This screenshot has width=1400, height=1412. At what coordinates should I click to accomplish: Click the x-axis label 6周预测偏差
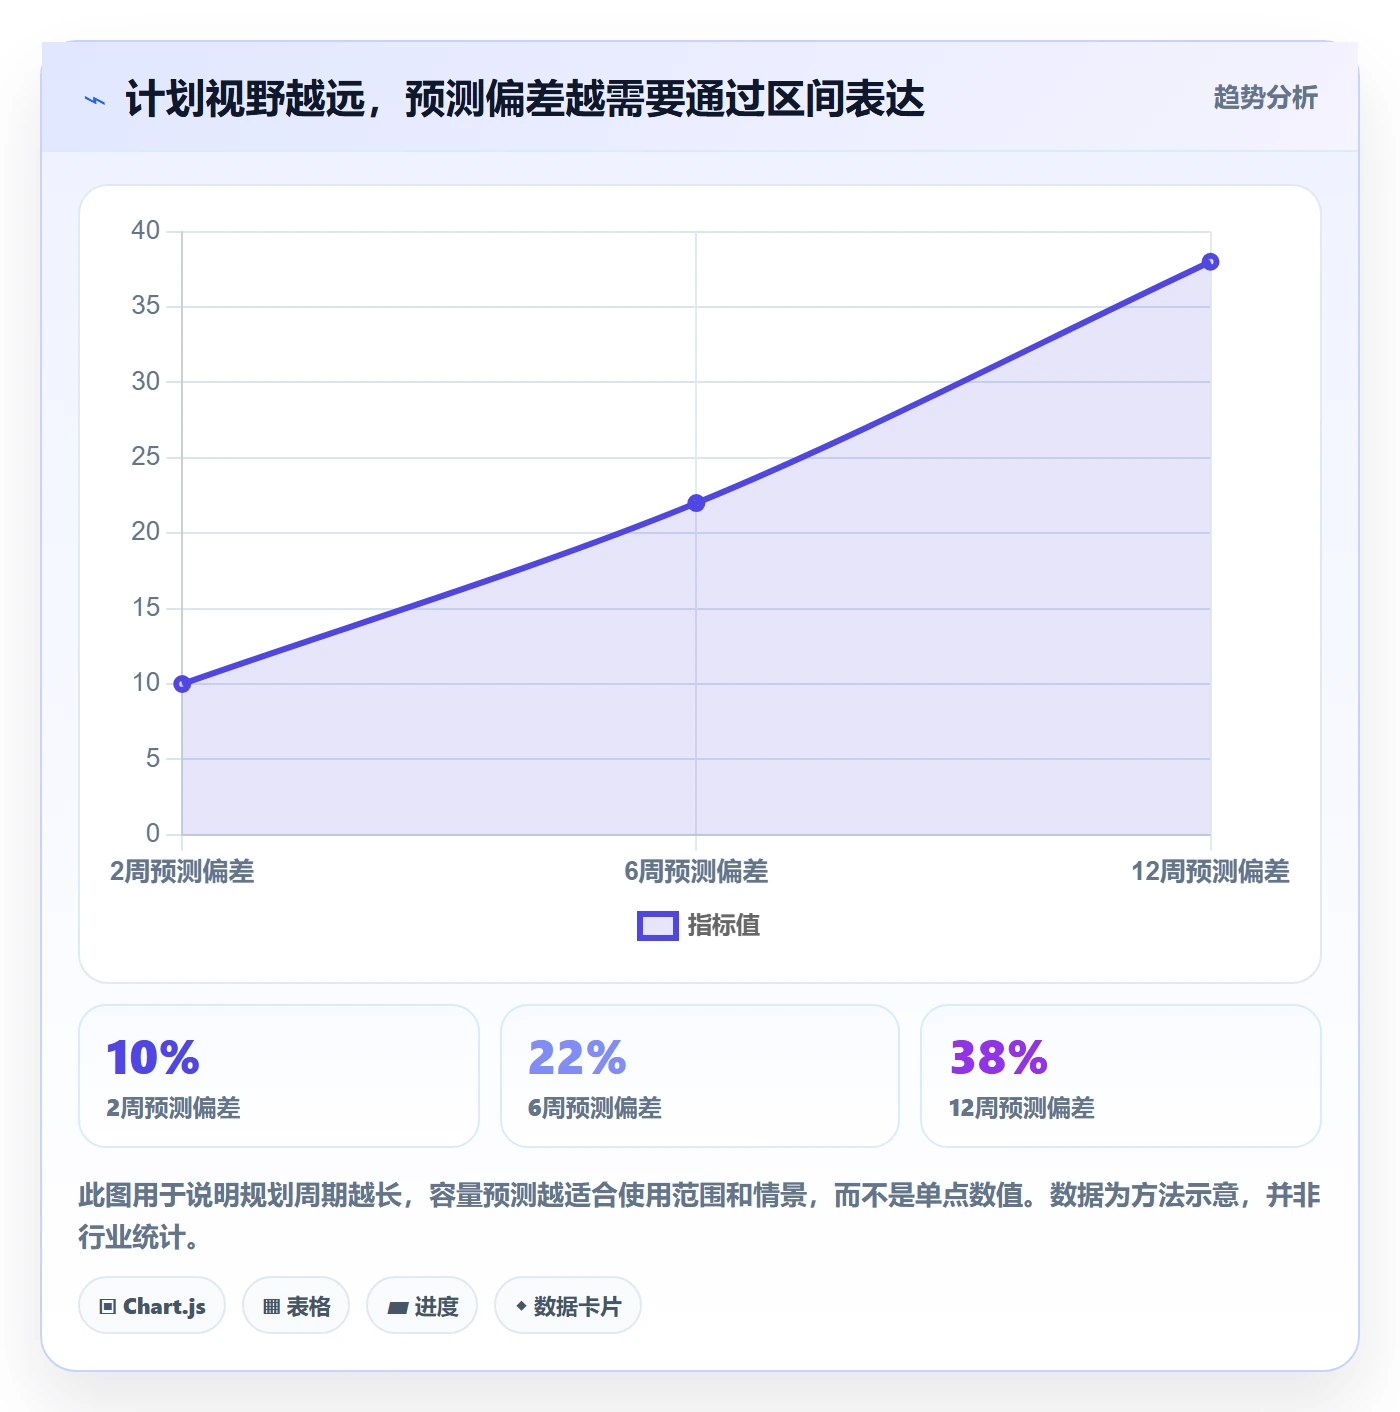coord(696,872)
